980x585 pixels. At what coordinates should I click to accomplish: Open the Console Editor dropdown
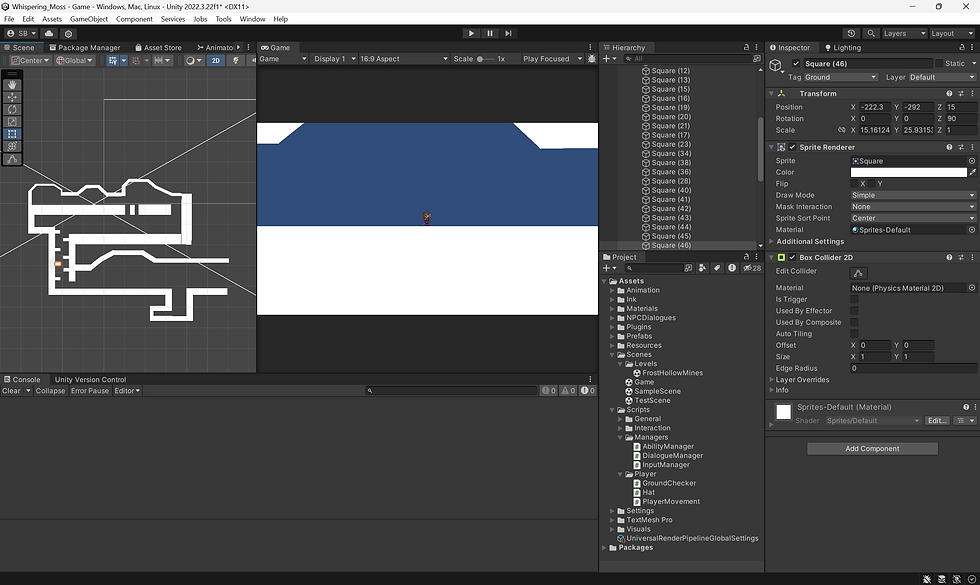[127, 391]
